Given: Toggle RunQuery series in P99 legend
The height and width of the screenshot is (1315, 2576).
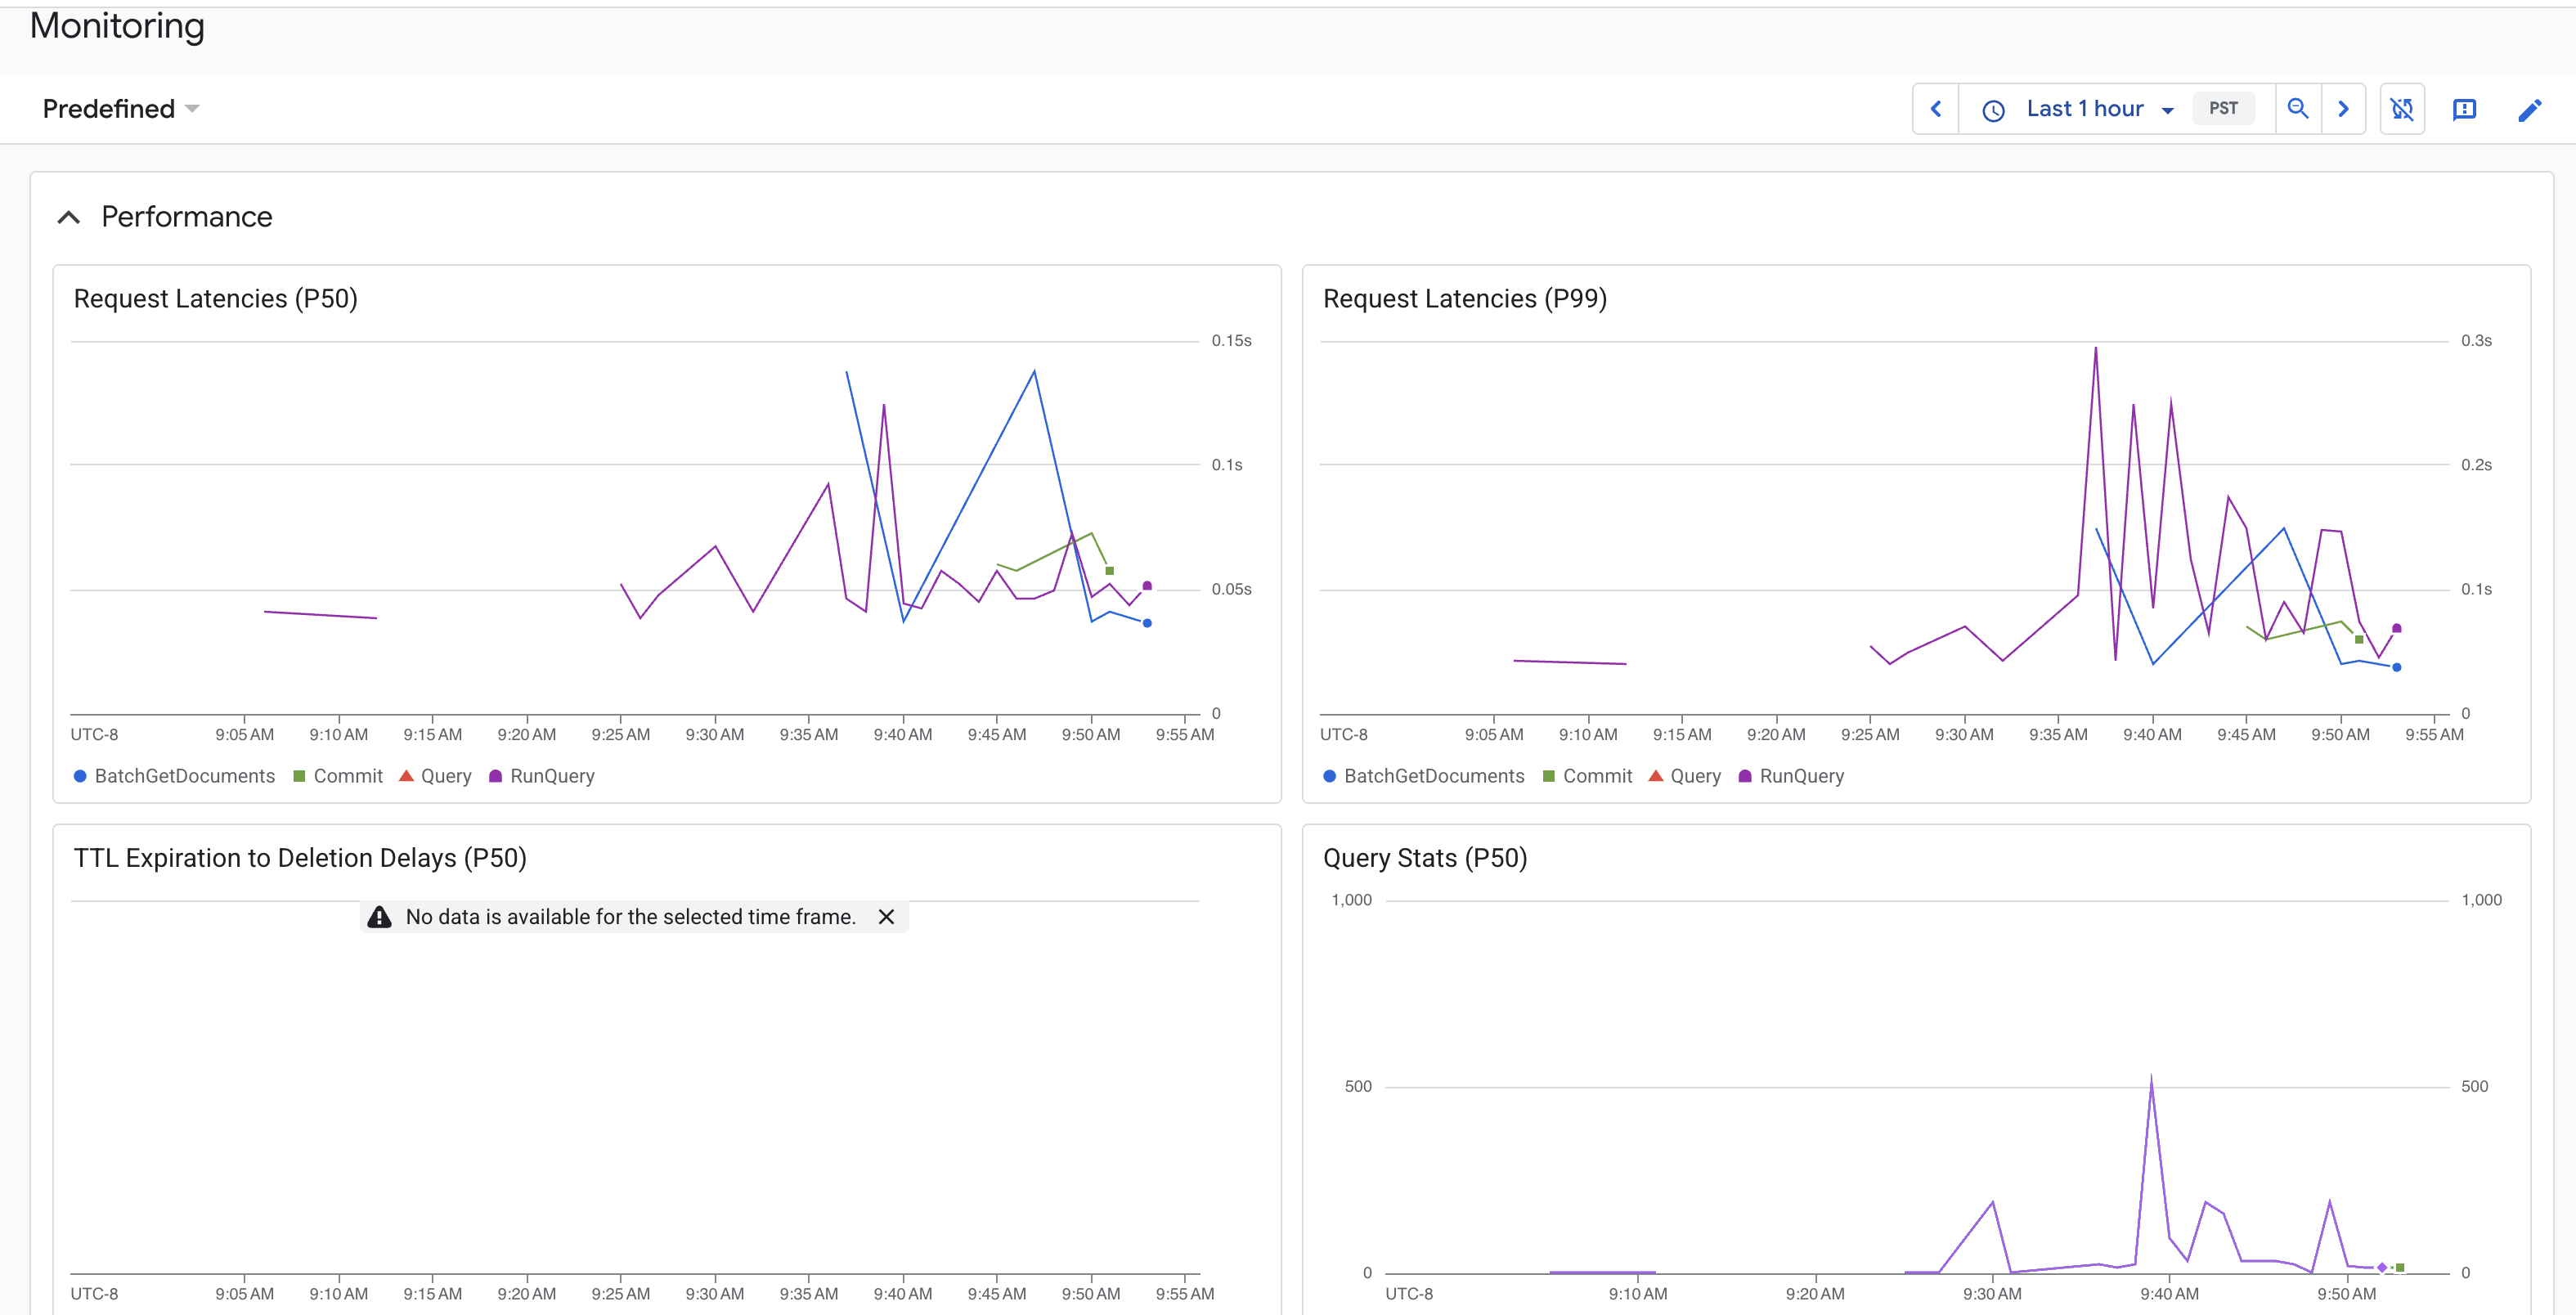Looking at the screenshot, I should point(1791,776).
